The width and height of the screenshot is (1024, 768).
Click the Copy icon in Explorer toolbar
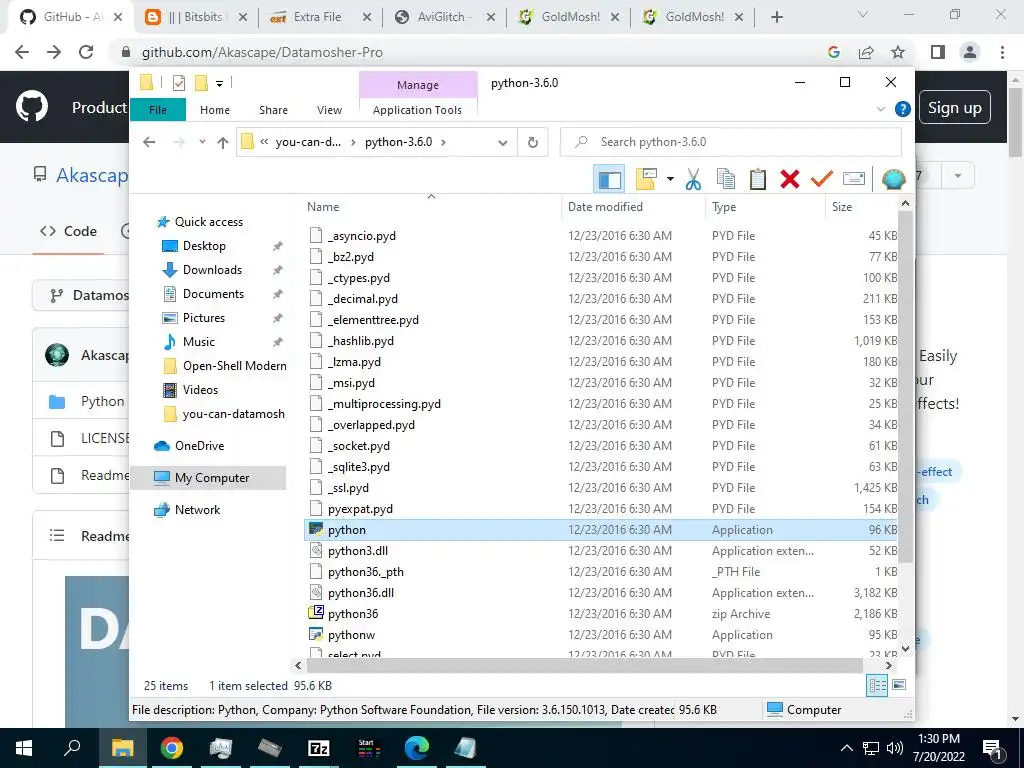coord(726,178)
